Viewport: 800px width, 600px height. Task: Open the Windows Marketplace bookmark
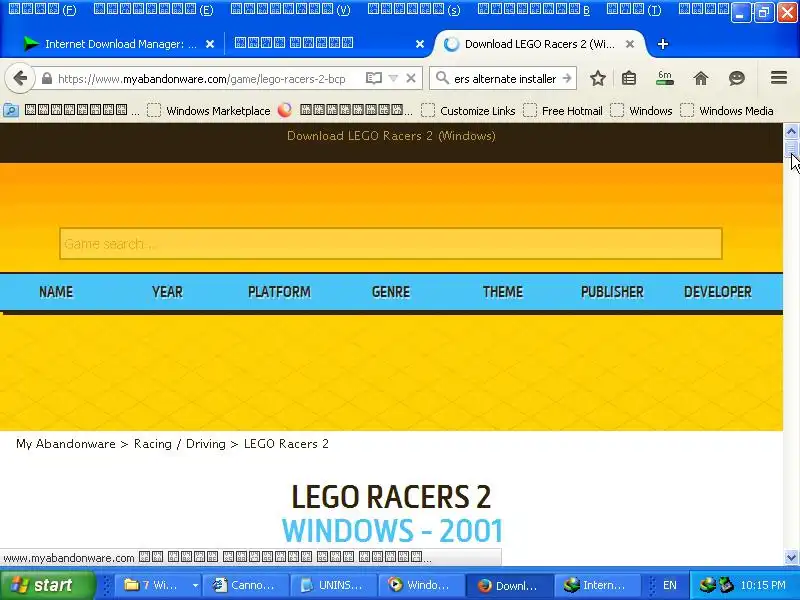[x=209, y=111]
